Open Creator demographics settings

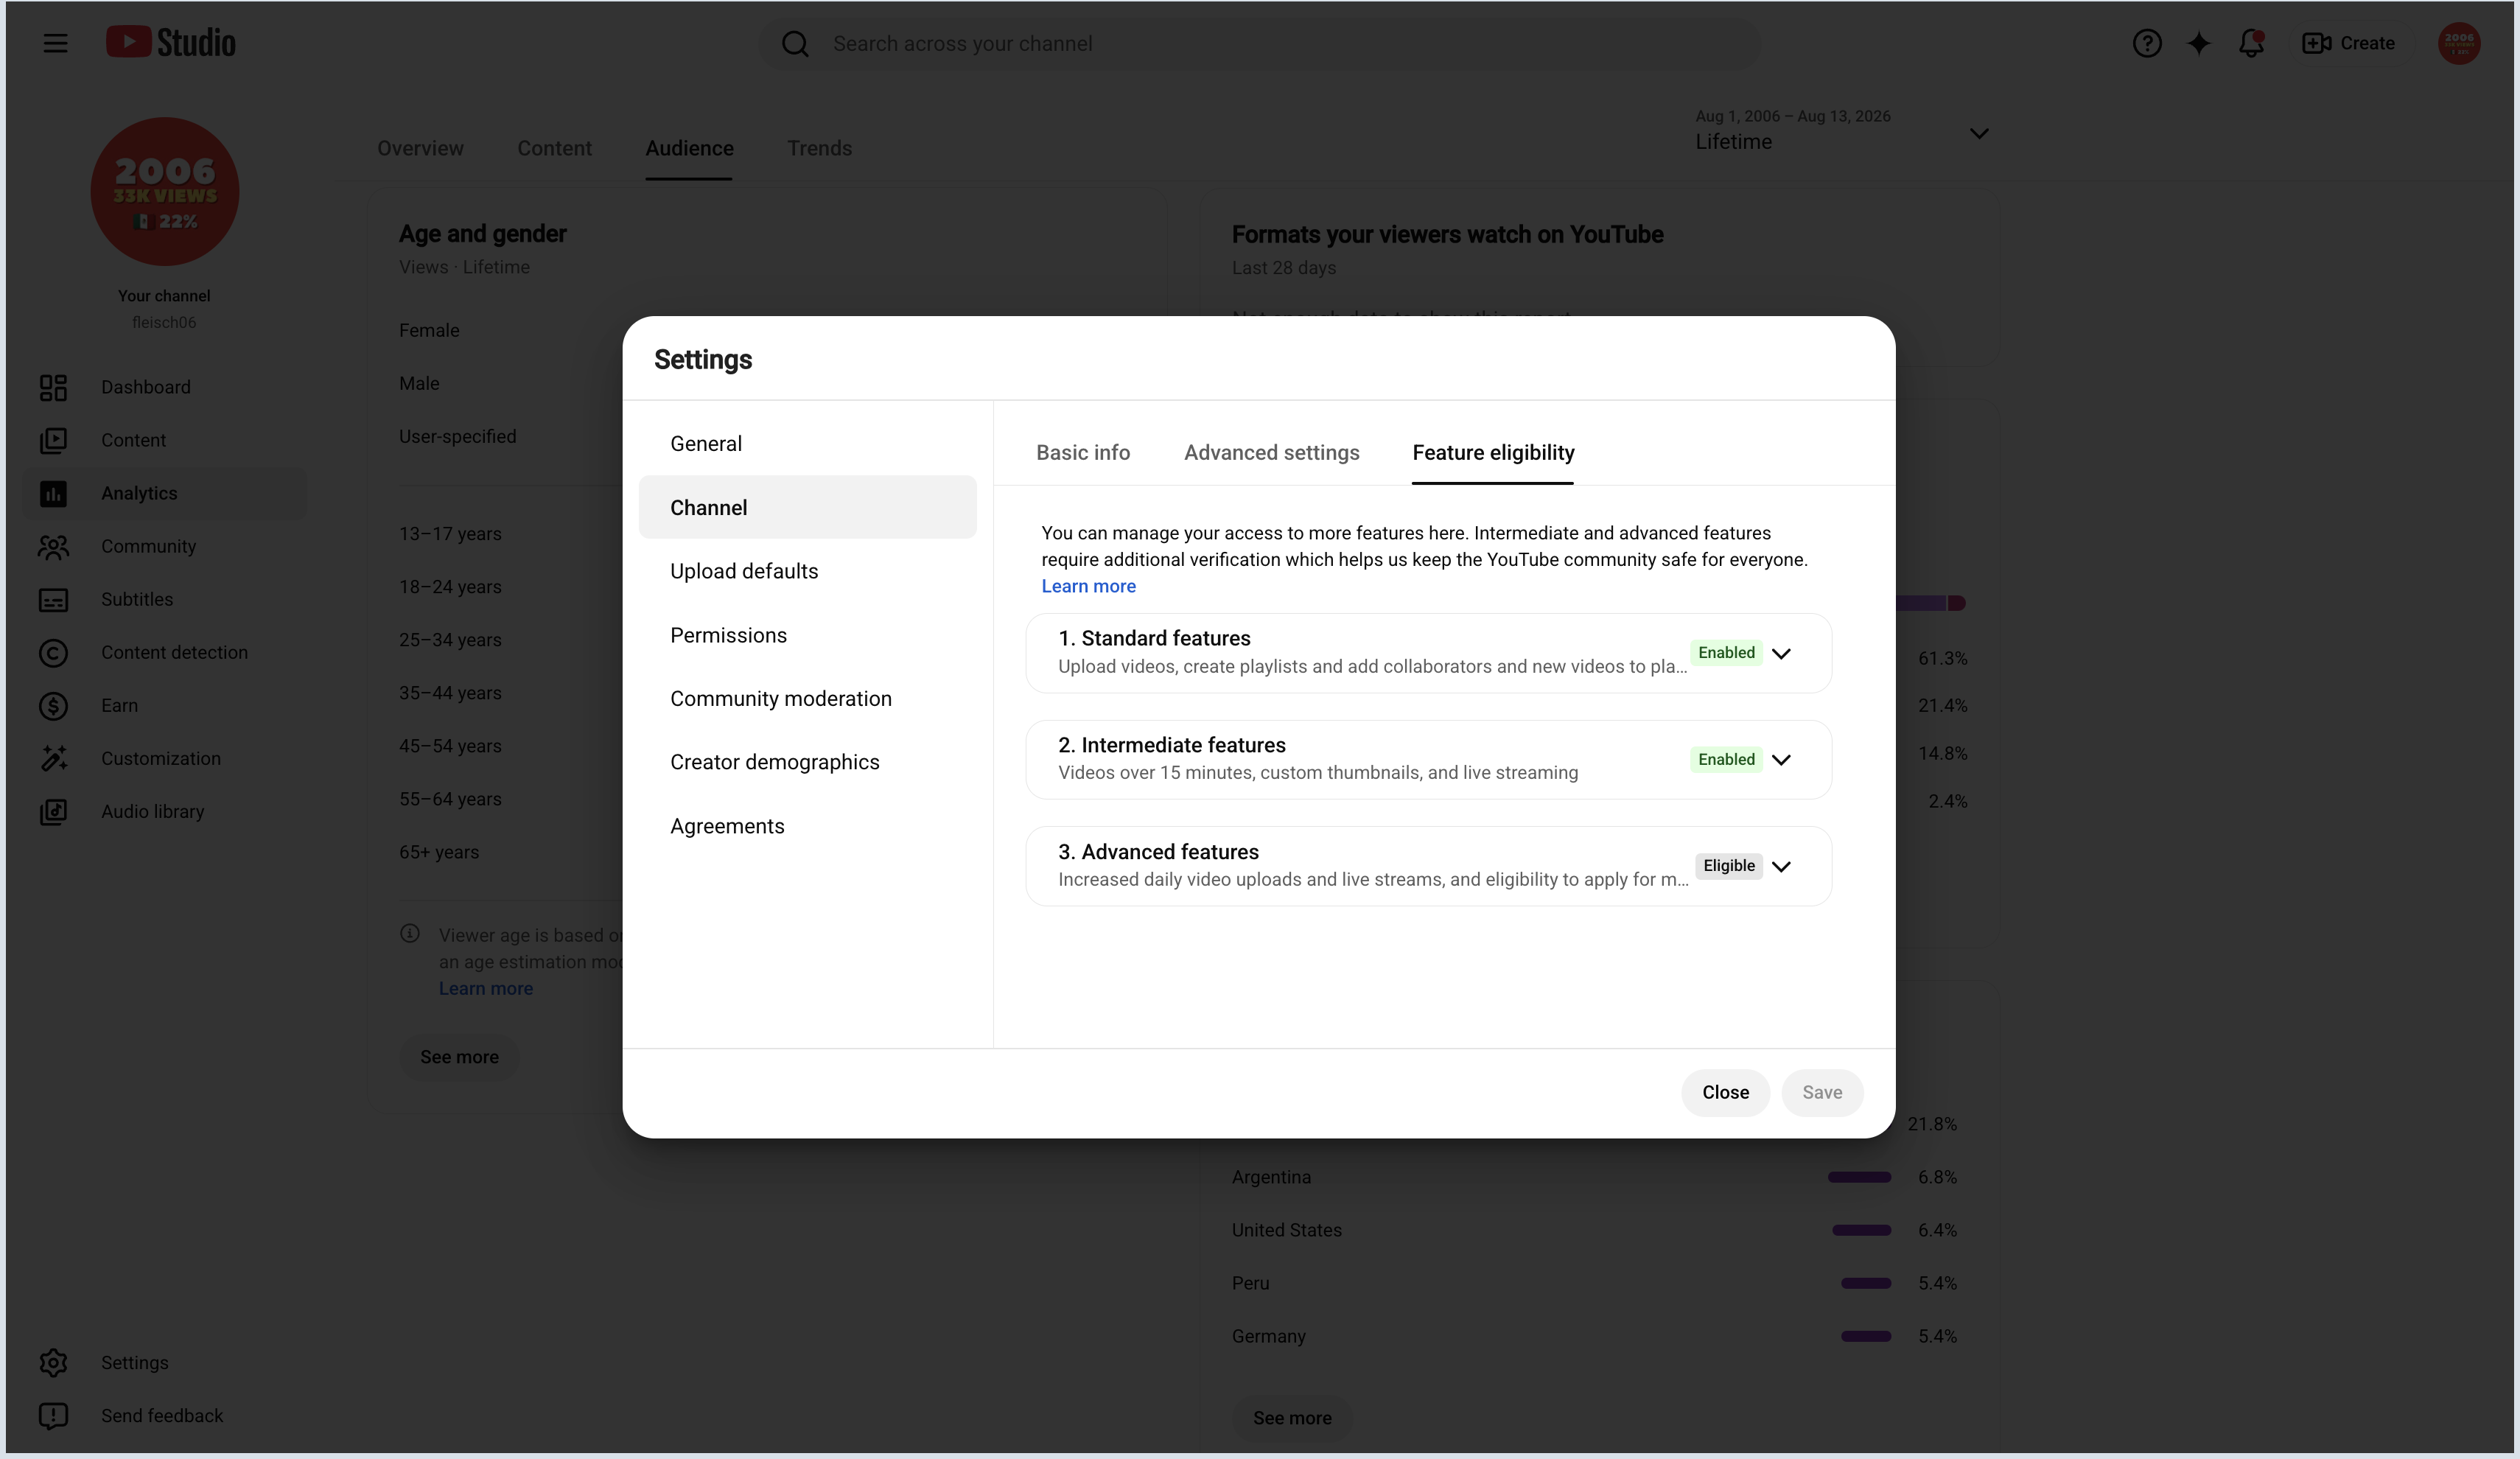click(x=808, y=762)
